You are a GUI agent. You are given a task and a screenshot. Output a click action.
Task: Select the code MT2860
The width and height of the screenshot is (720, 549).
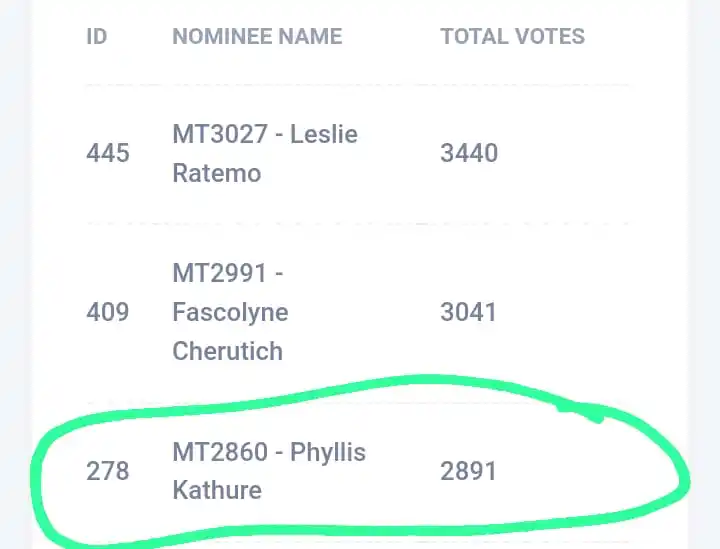tap(220, 452)
